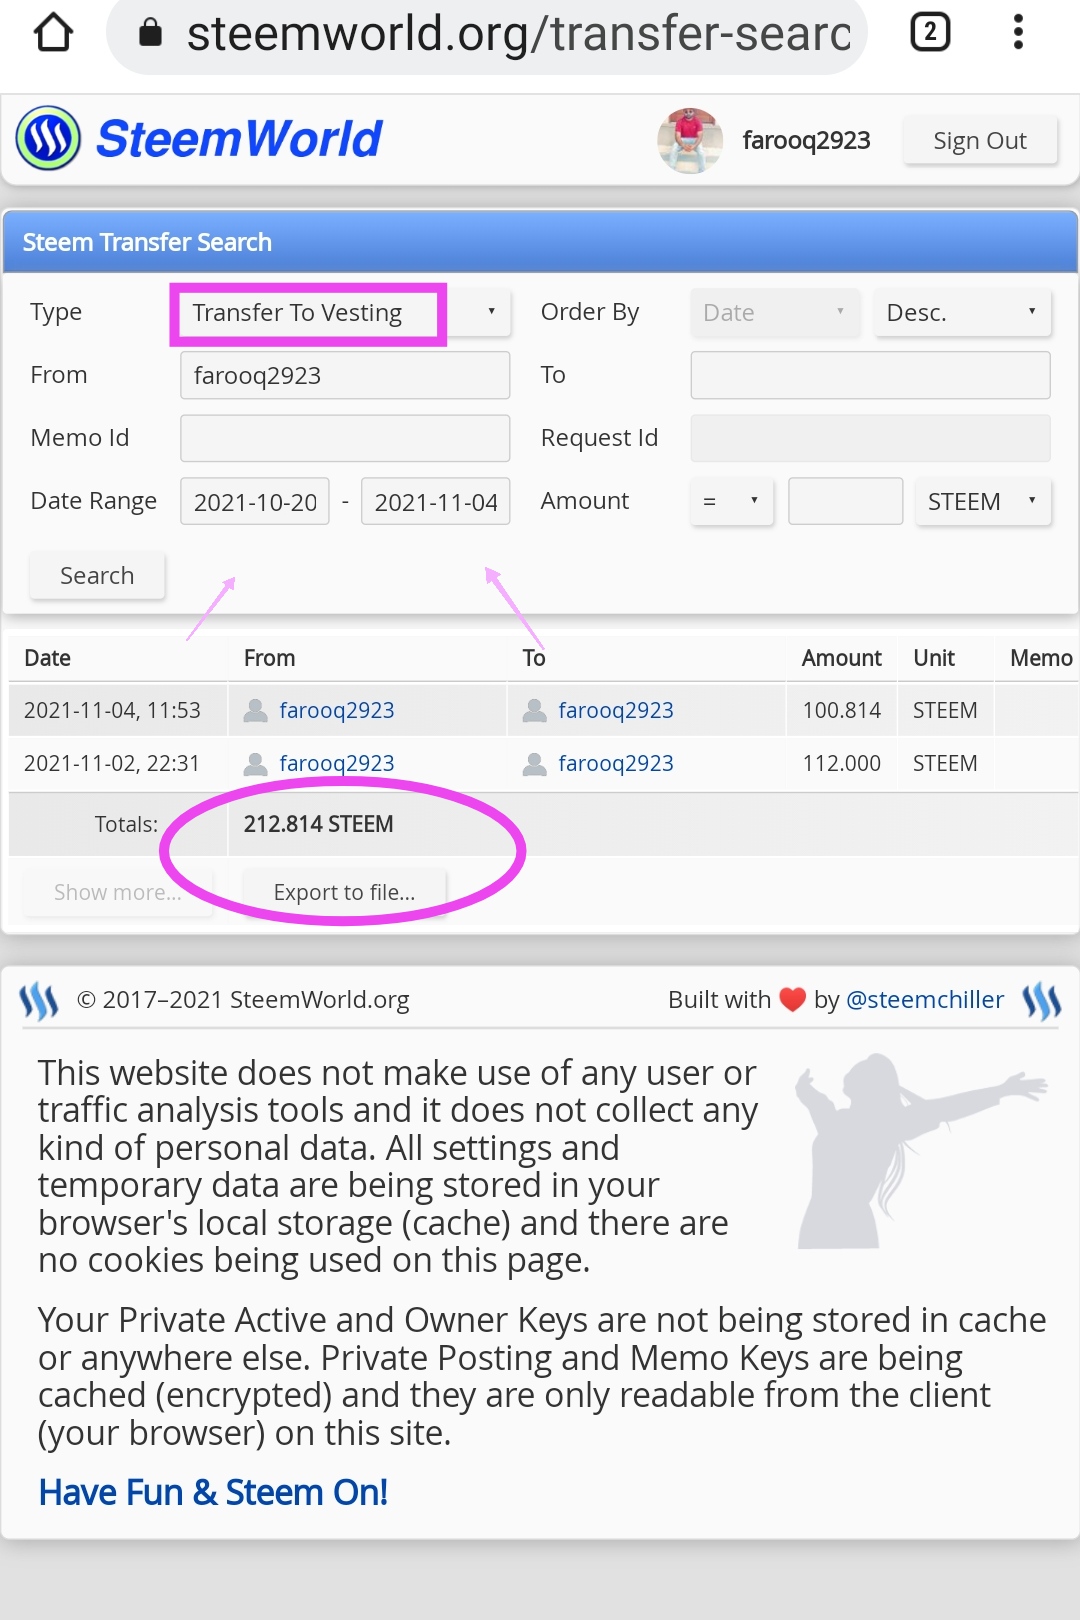
Task: Click the Amount column header
Action: click(841, 658)
